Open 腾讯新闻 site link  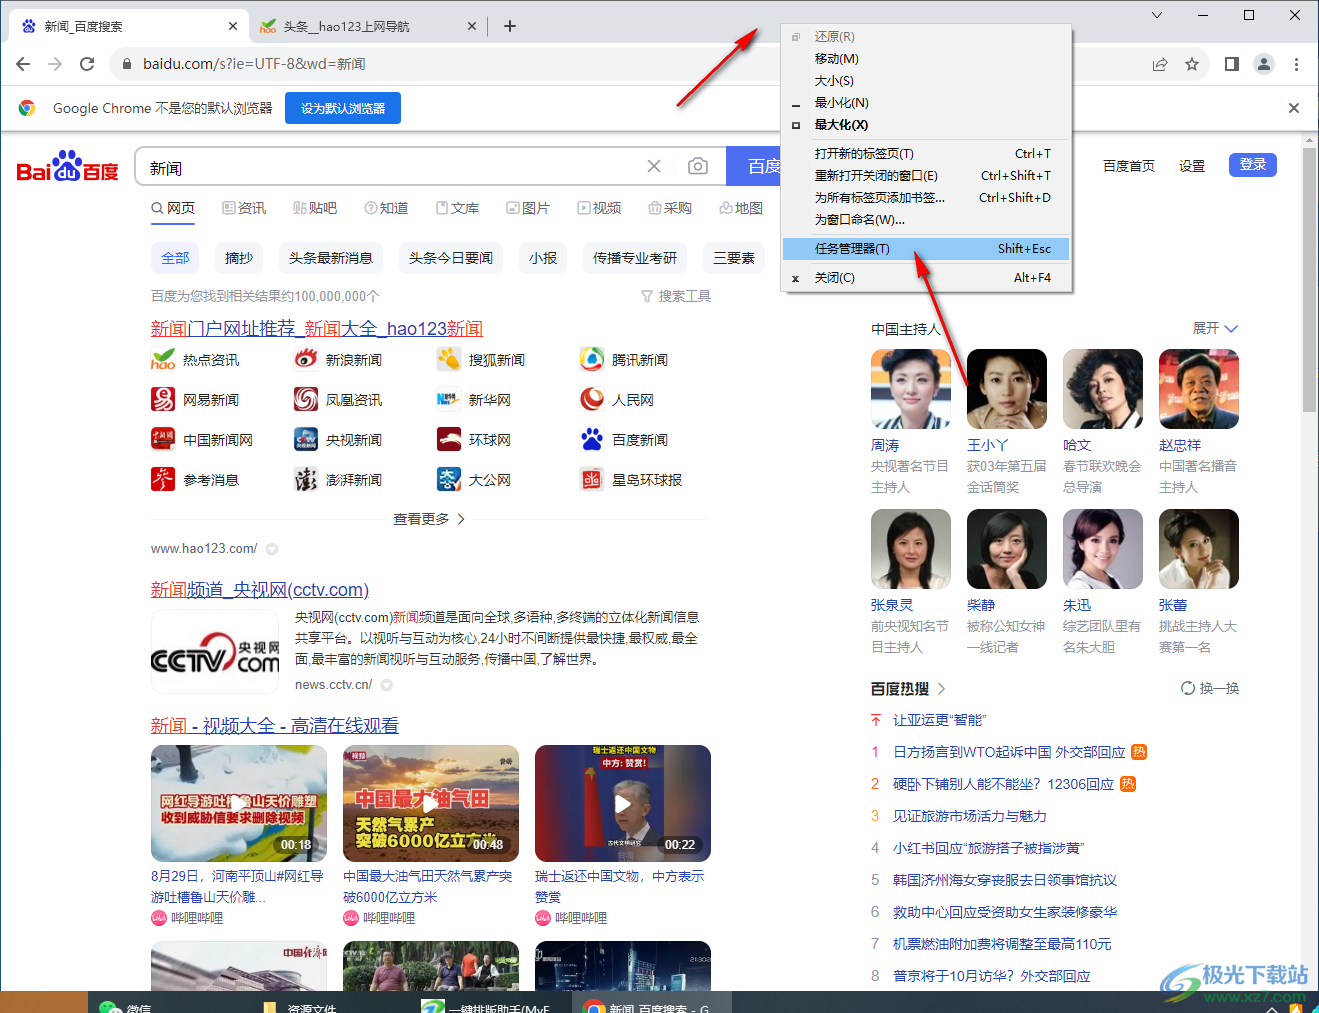coord(625,360)
